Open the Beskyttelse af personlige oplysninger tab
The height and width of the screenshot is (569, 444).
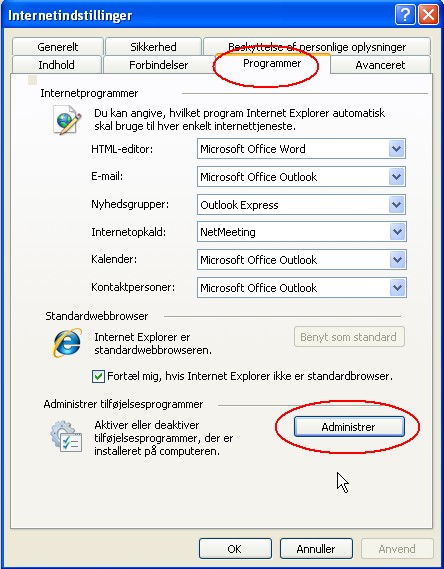(317, 47)
